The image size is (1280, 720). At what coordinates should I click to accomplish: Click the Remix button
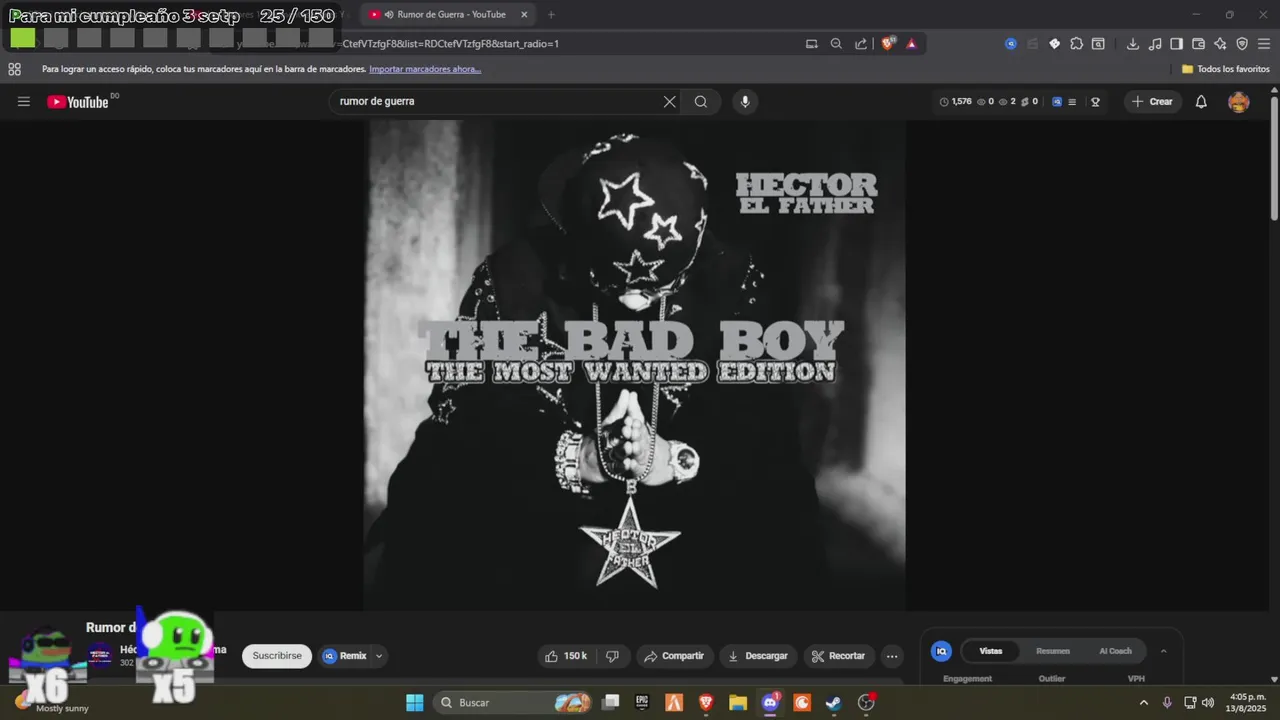(345, 656)
